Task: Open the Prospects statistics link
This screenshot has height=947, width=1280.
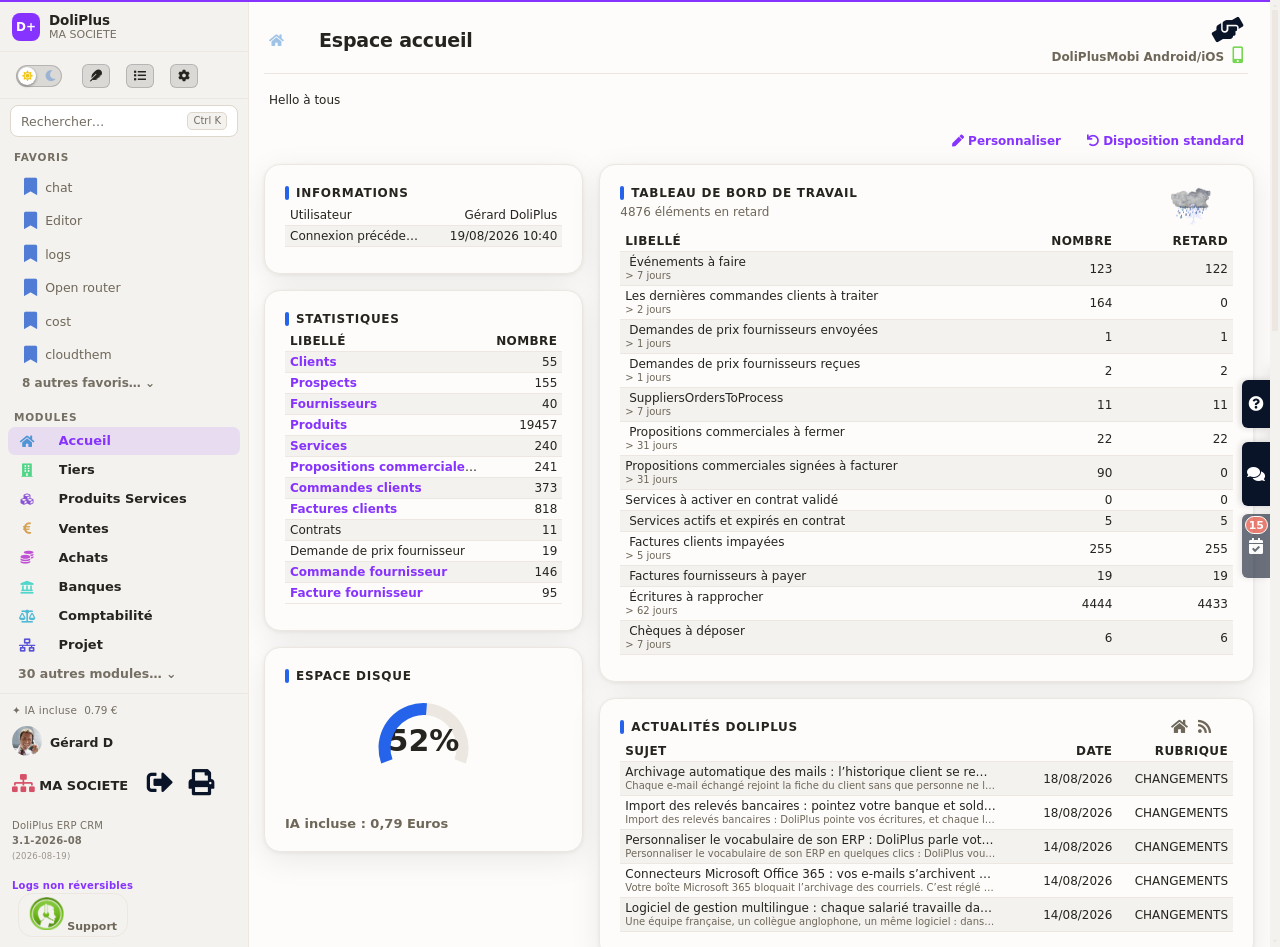Action: pyautogui.click(x=323, y=383)
